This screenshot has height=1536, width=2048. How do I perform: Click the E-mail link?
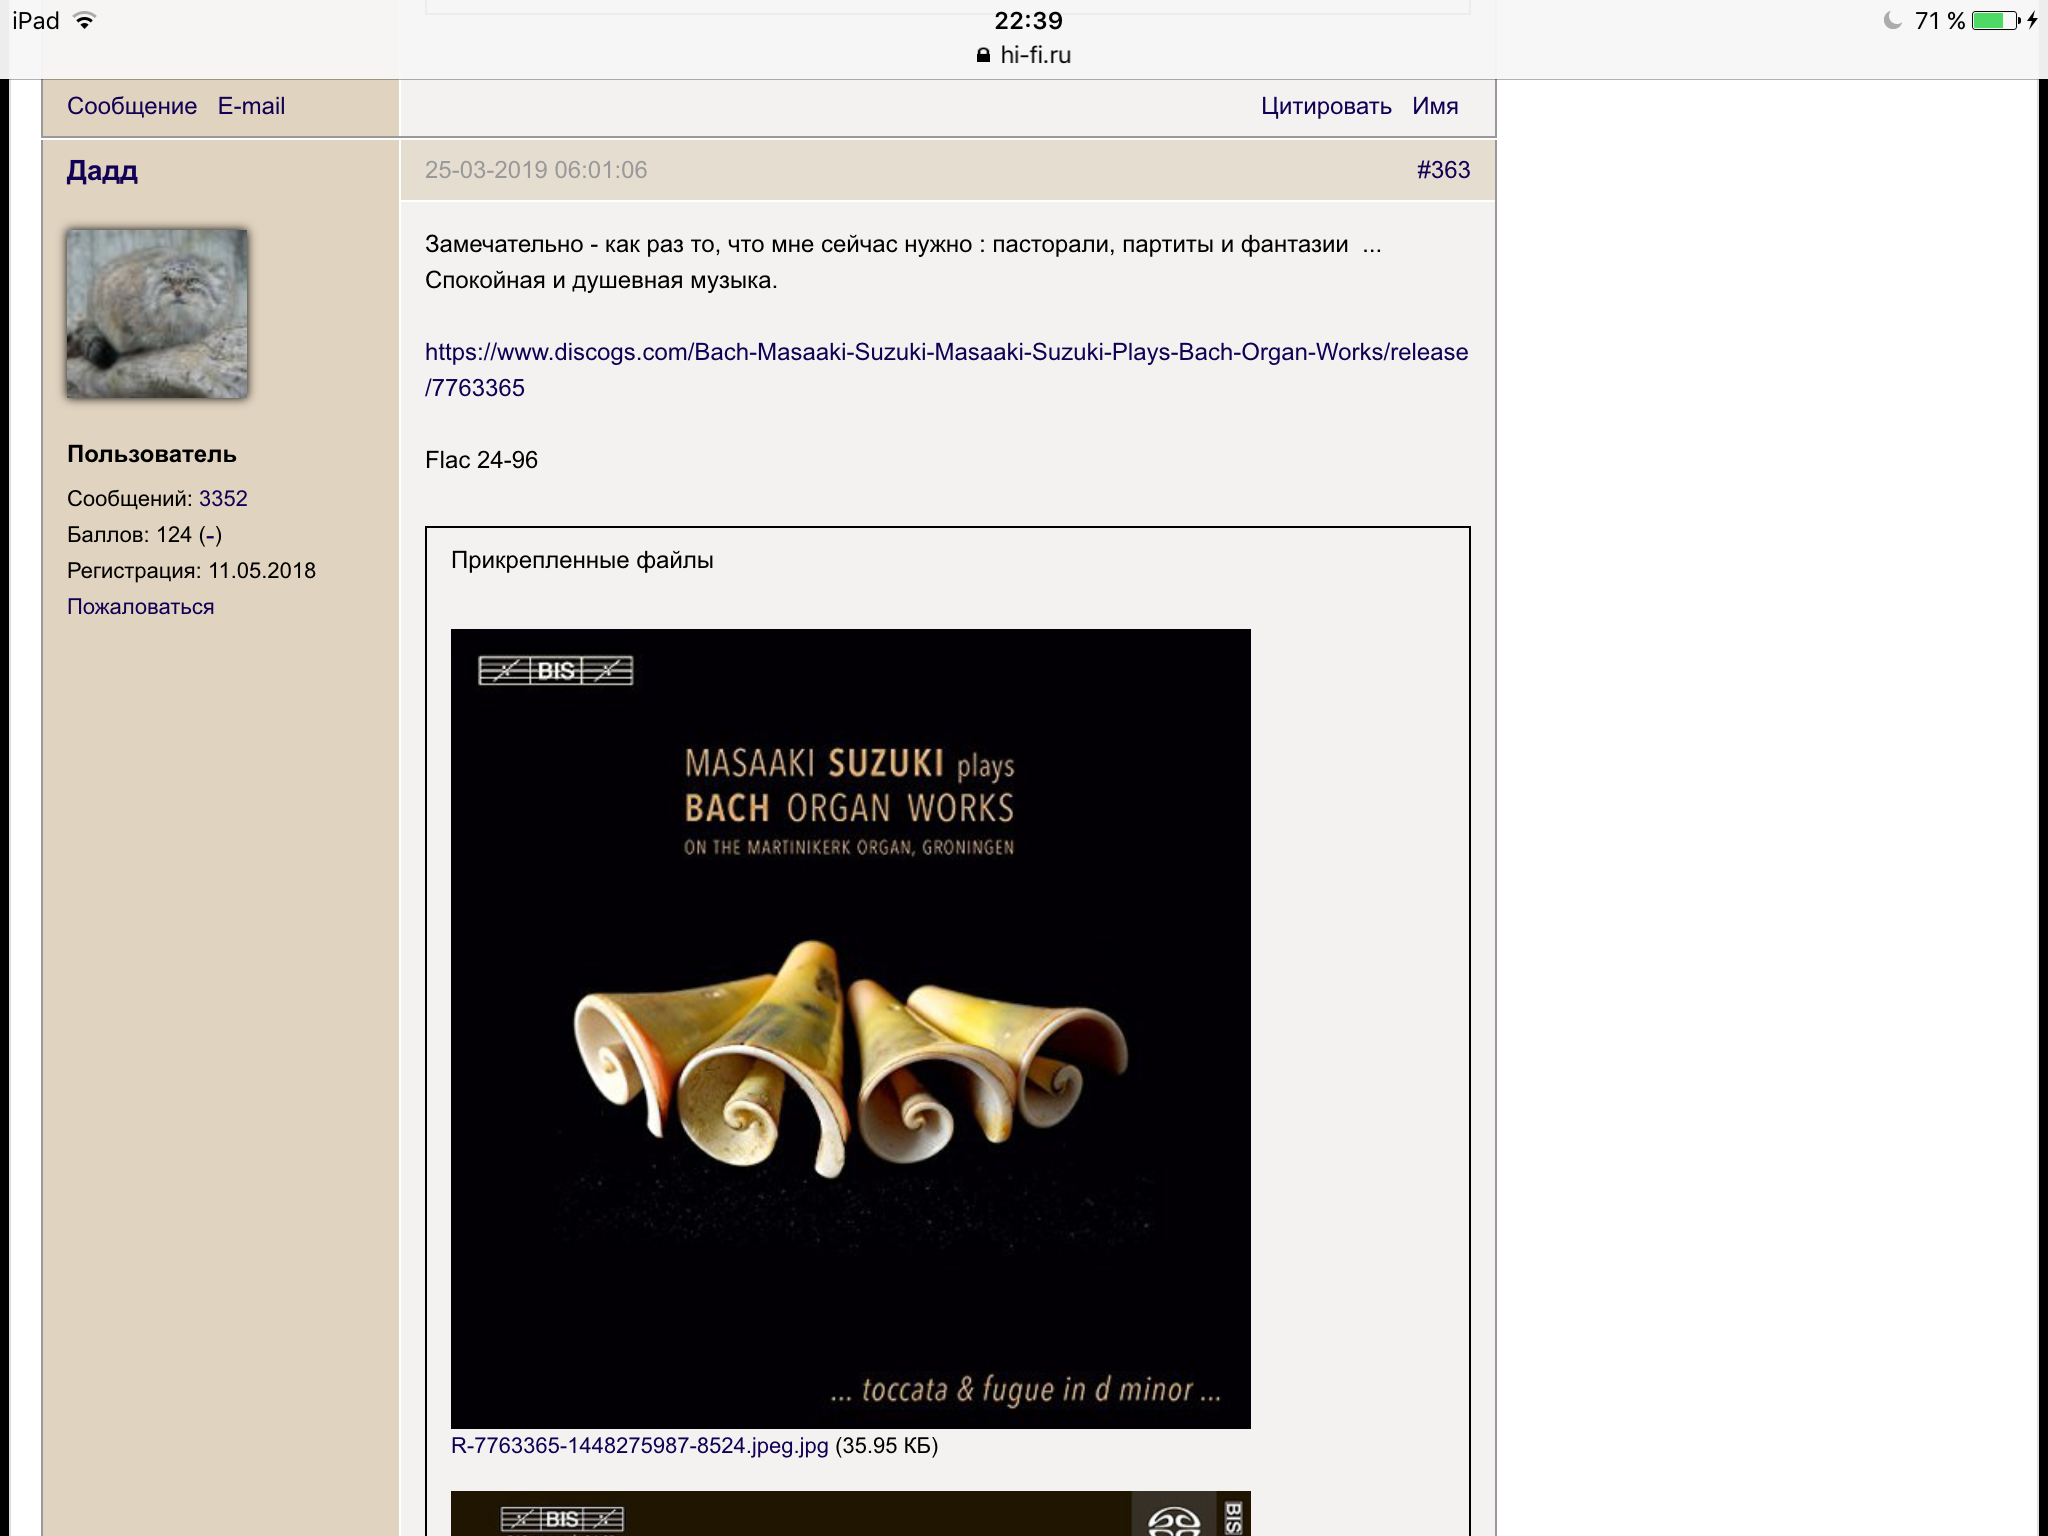251,106
